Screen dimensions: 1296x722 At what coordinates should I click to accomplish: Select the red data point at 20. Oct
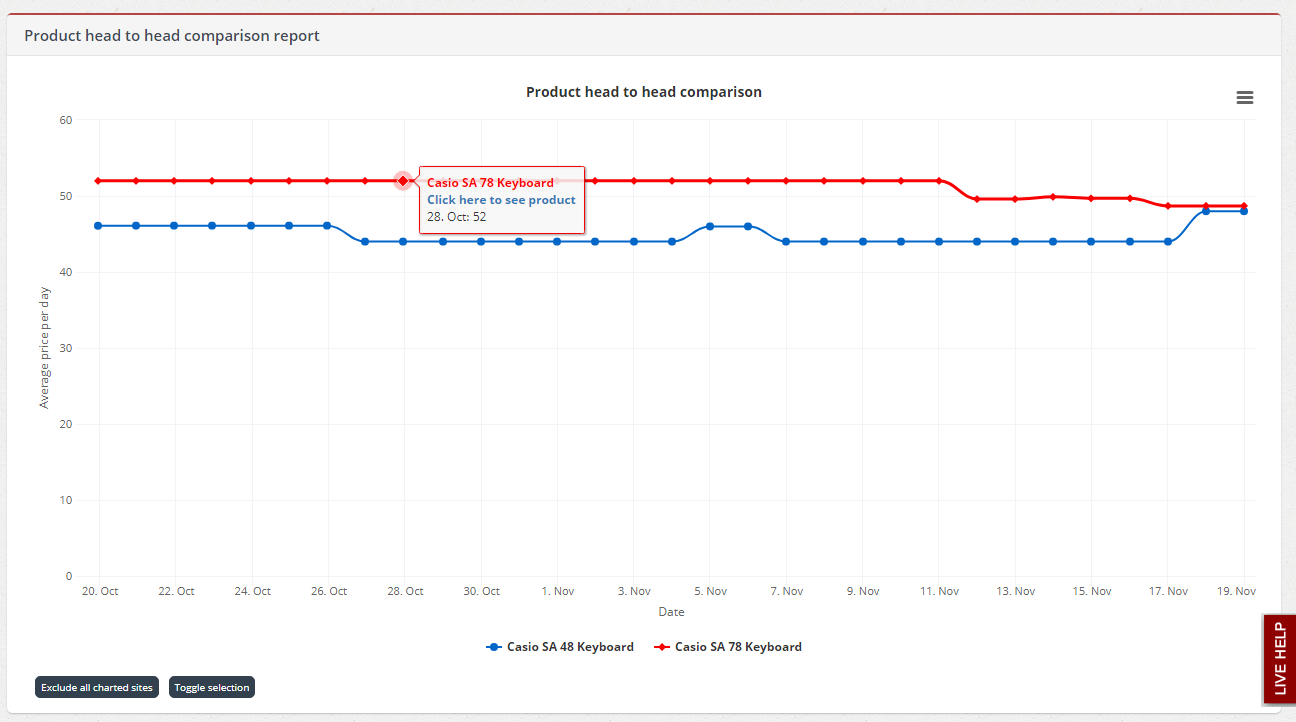(98, 181)
